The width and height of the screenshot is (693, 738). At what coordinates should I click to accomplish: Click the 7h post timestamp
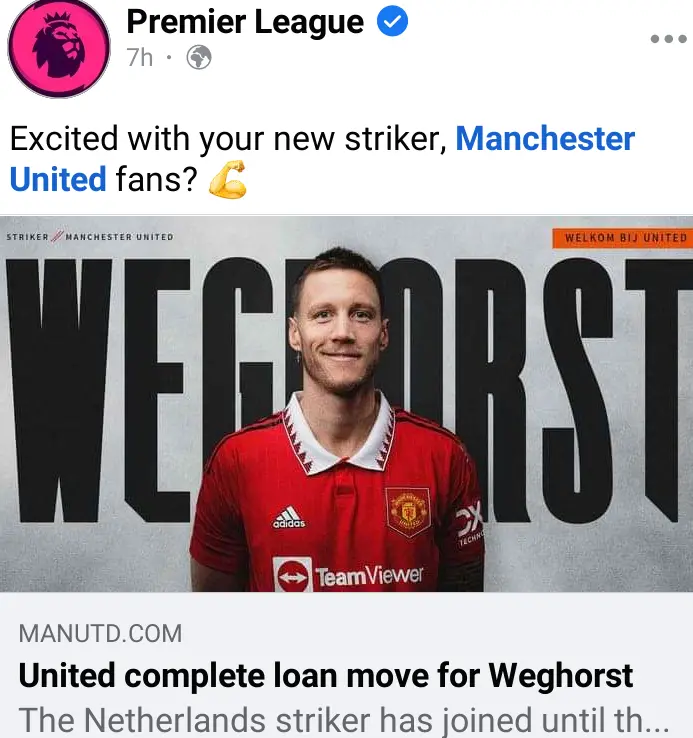[139, 58]
